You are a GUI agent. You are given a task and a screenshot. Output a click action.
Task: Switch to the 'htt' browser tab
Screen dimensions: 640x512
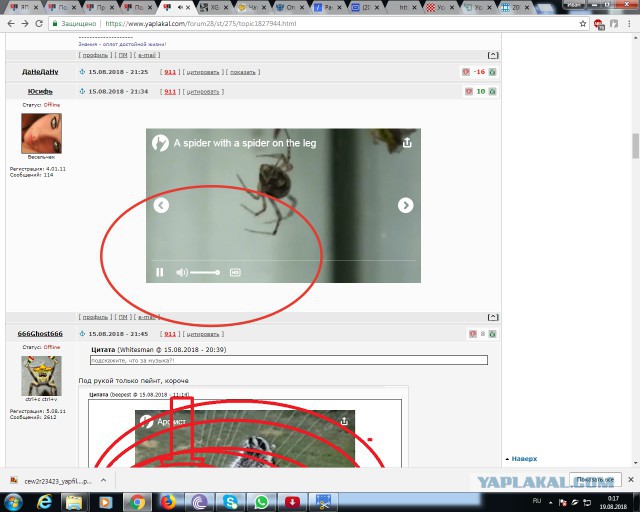403,7
